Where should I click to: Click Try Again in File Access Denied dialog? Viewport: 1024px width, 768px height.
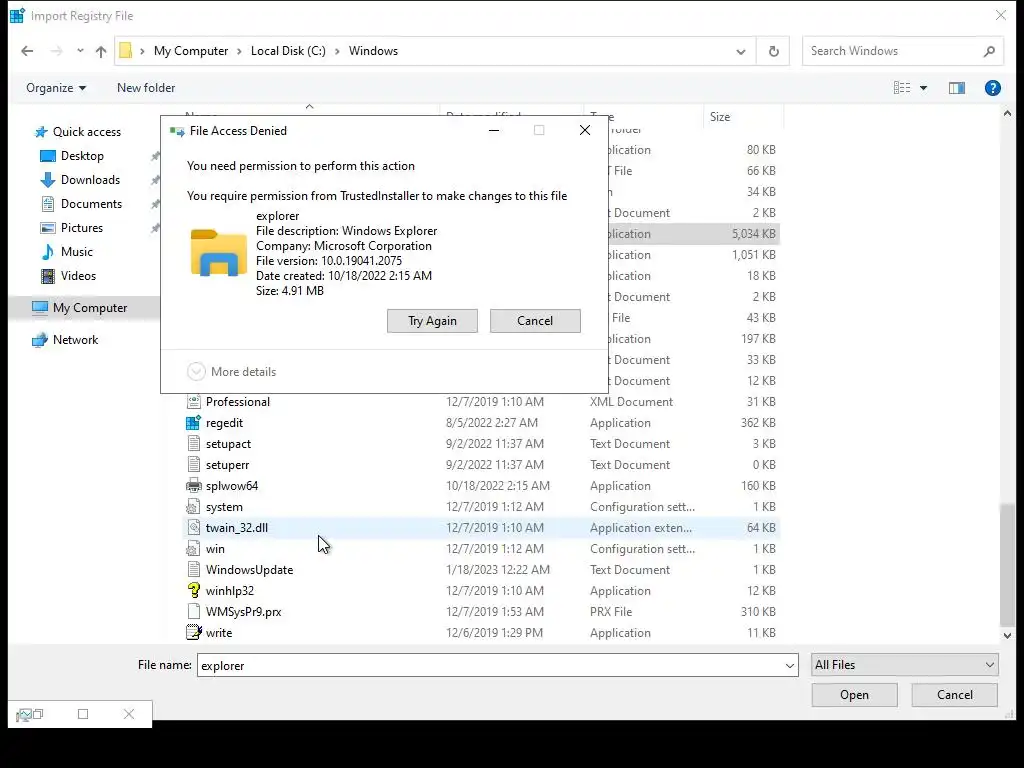tap(432, 321)
